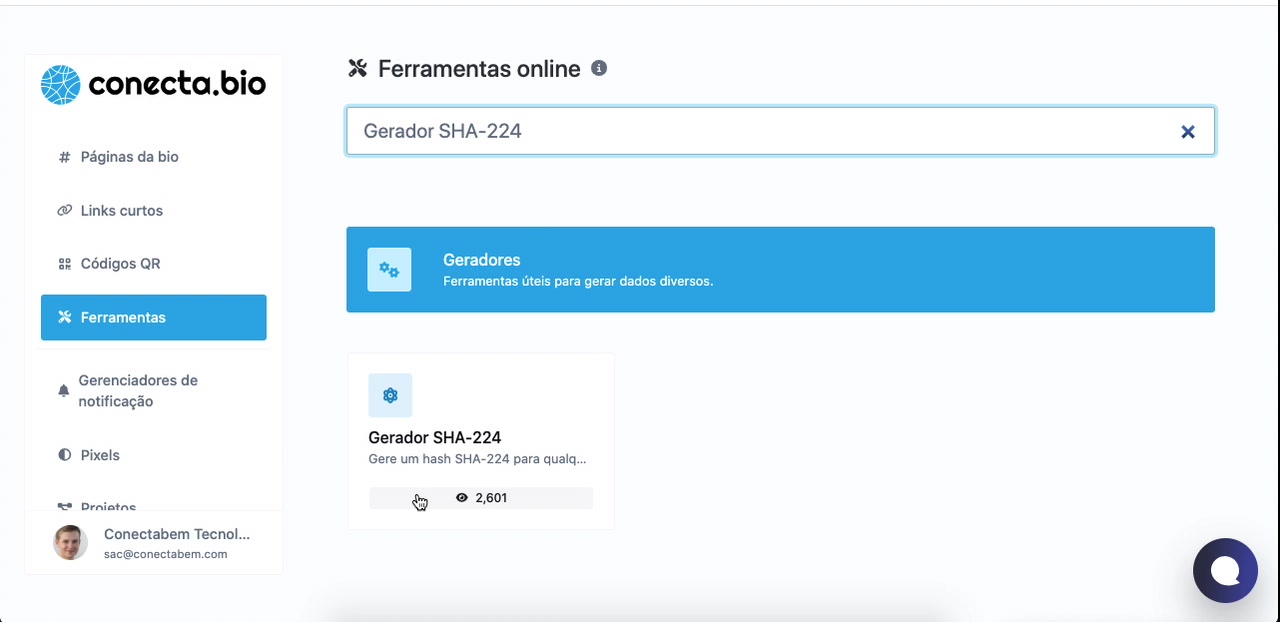The width and height of the screenshot is (1280, 622).
Task: Select the Pixels icon in the sidebar
Action: pos(62,455)
